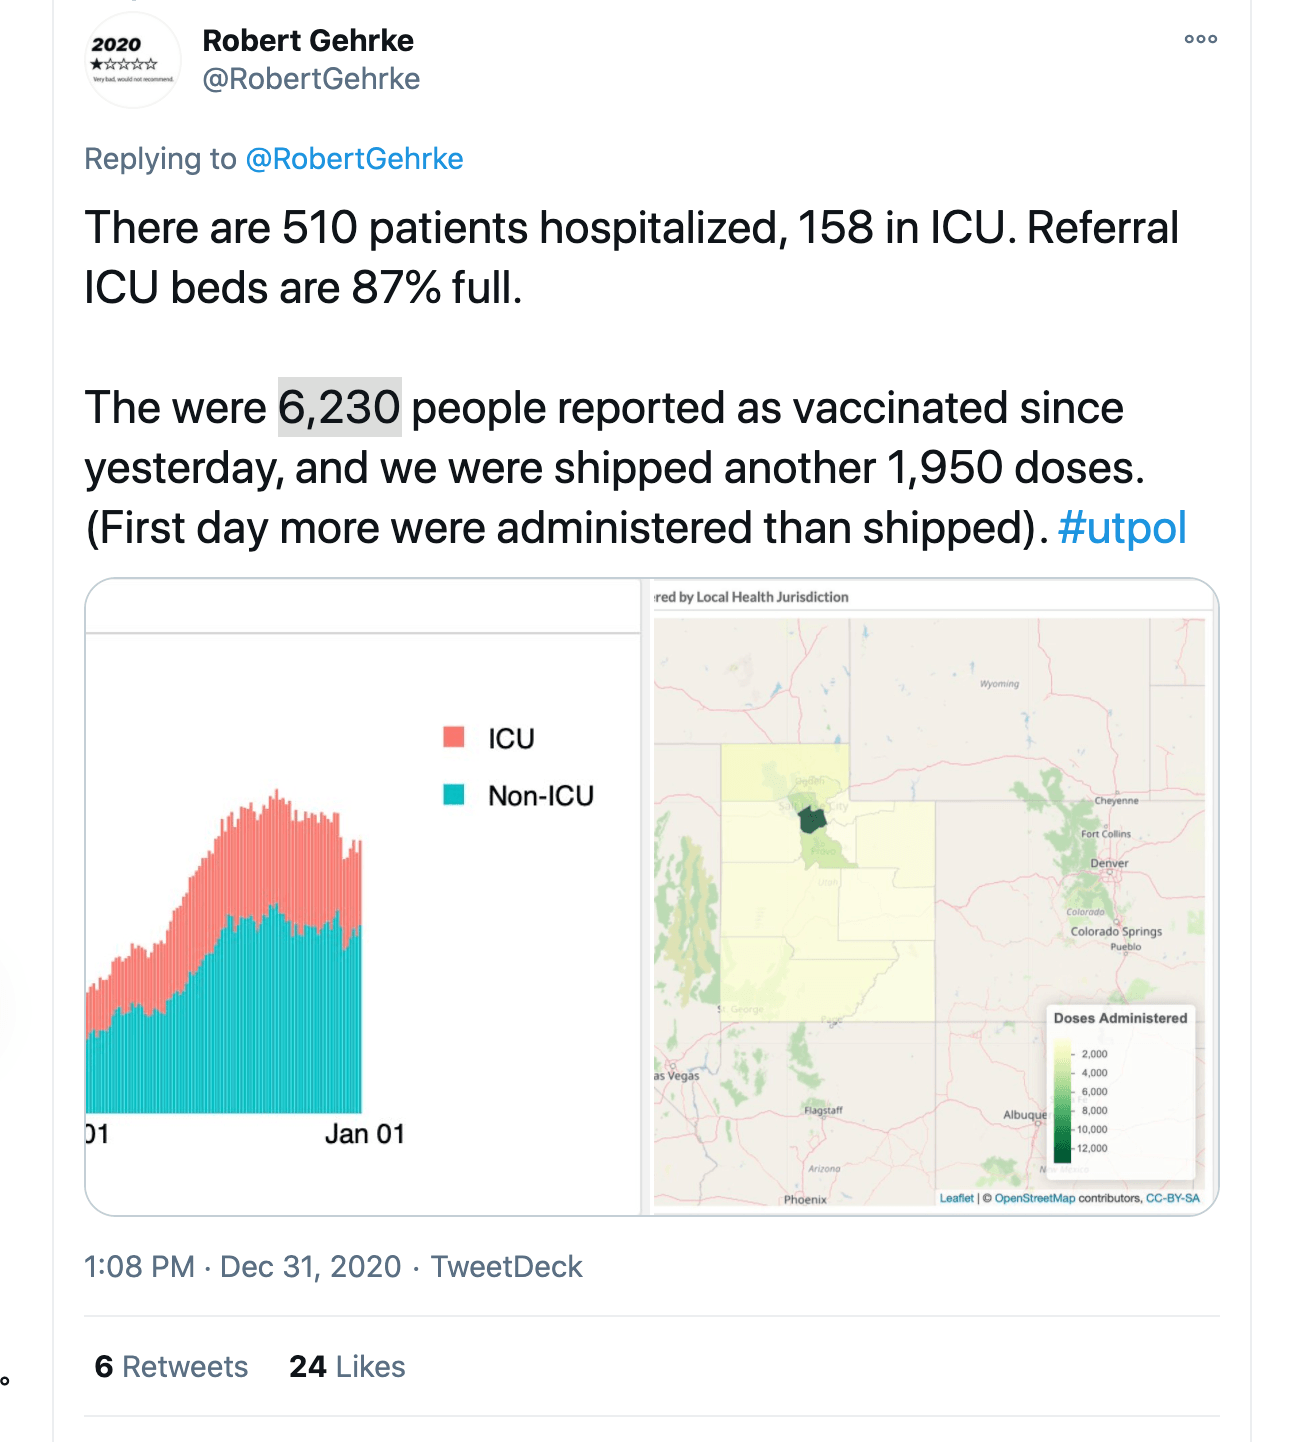1306x1442 pixels.
Task: Click the CC-BY-SA license link
Action: click(1172, 1198)
